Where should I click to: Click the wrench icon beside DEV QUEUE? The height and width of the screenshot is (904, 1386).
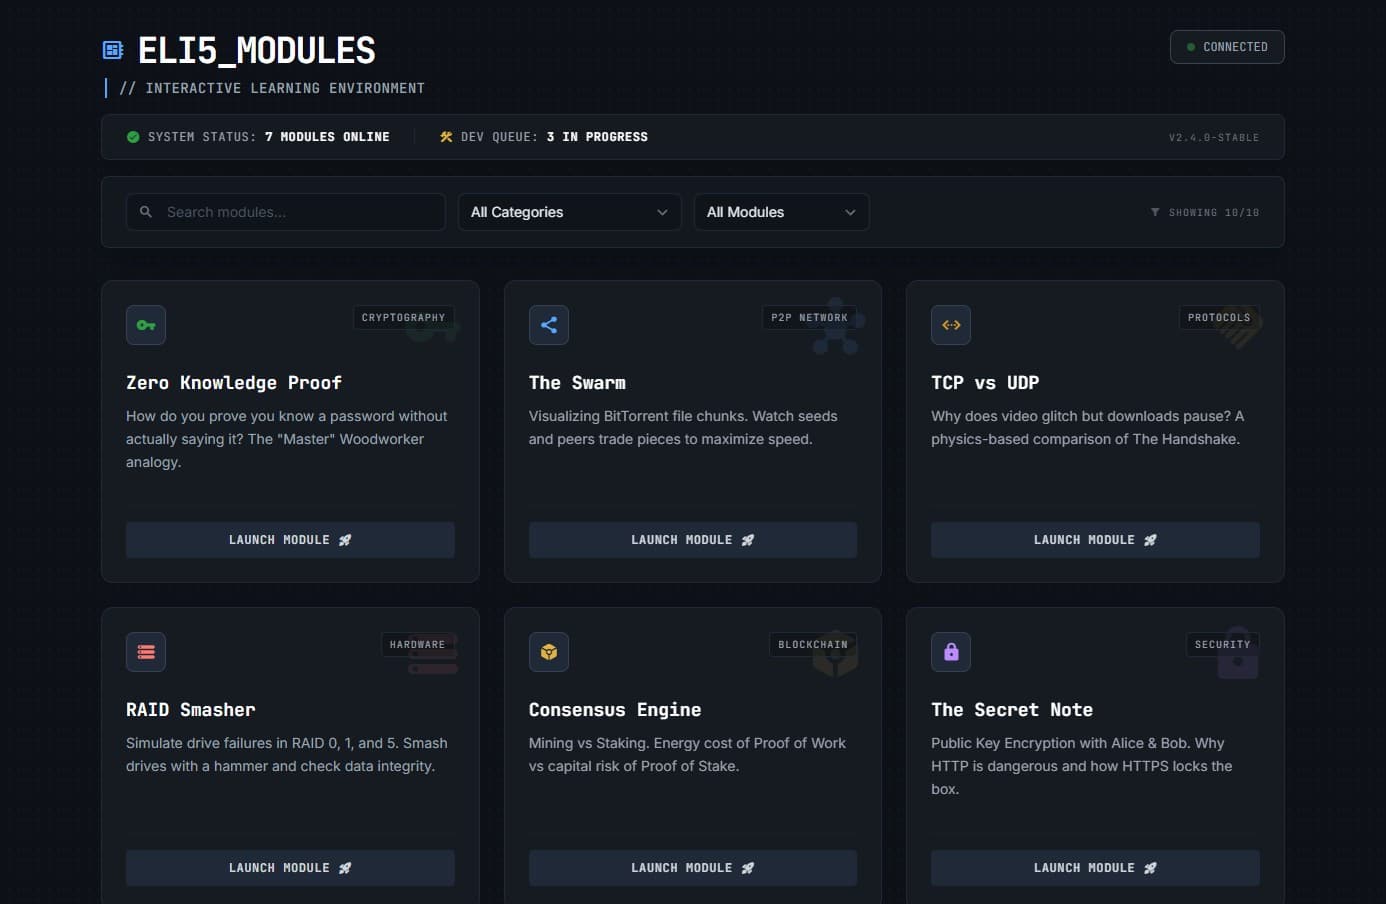point(445,136)
